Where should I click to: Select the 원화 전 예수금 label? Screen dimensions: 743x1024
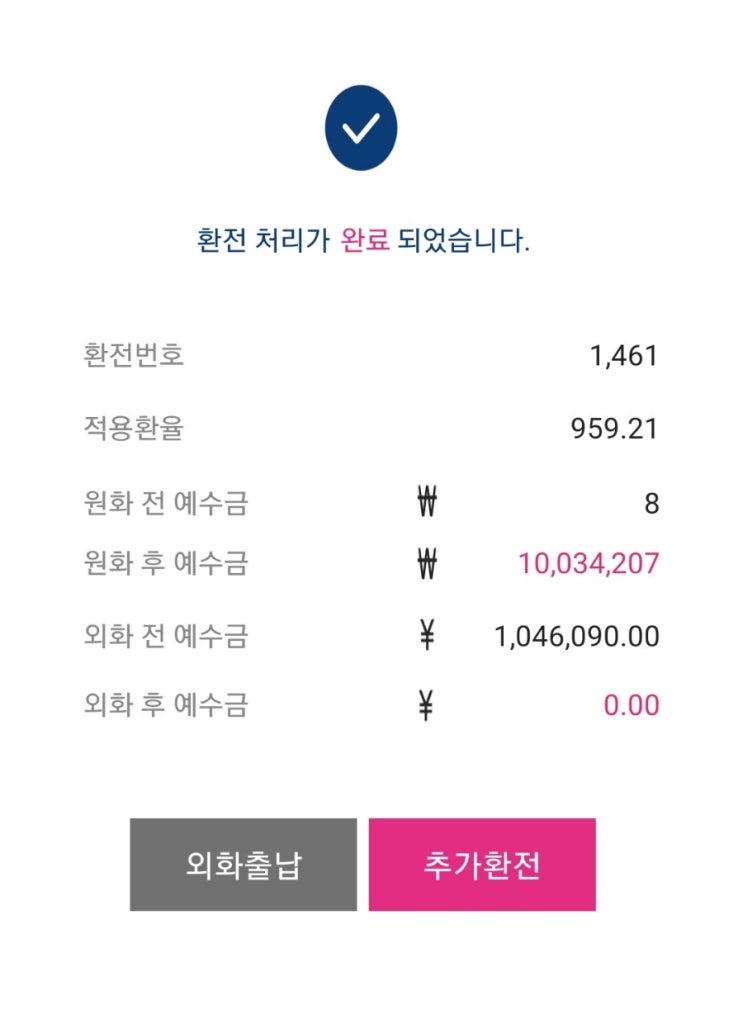click(x=166, y=503)
